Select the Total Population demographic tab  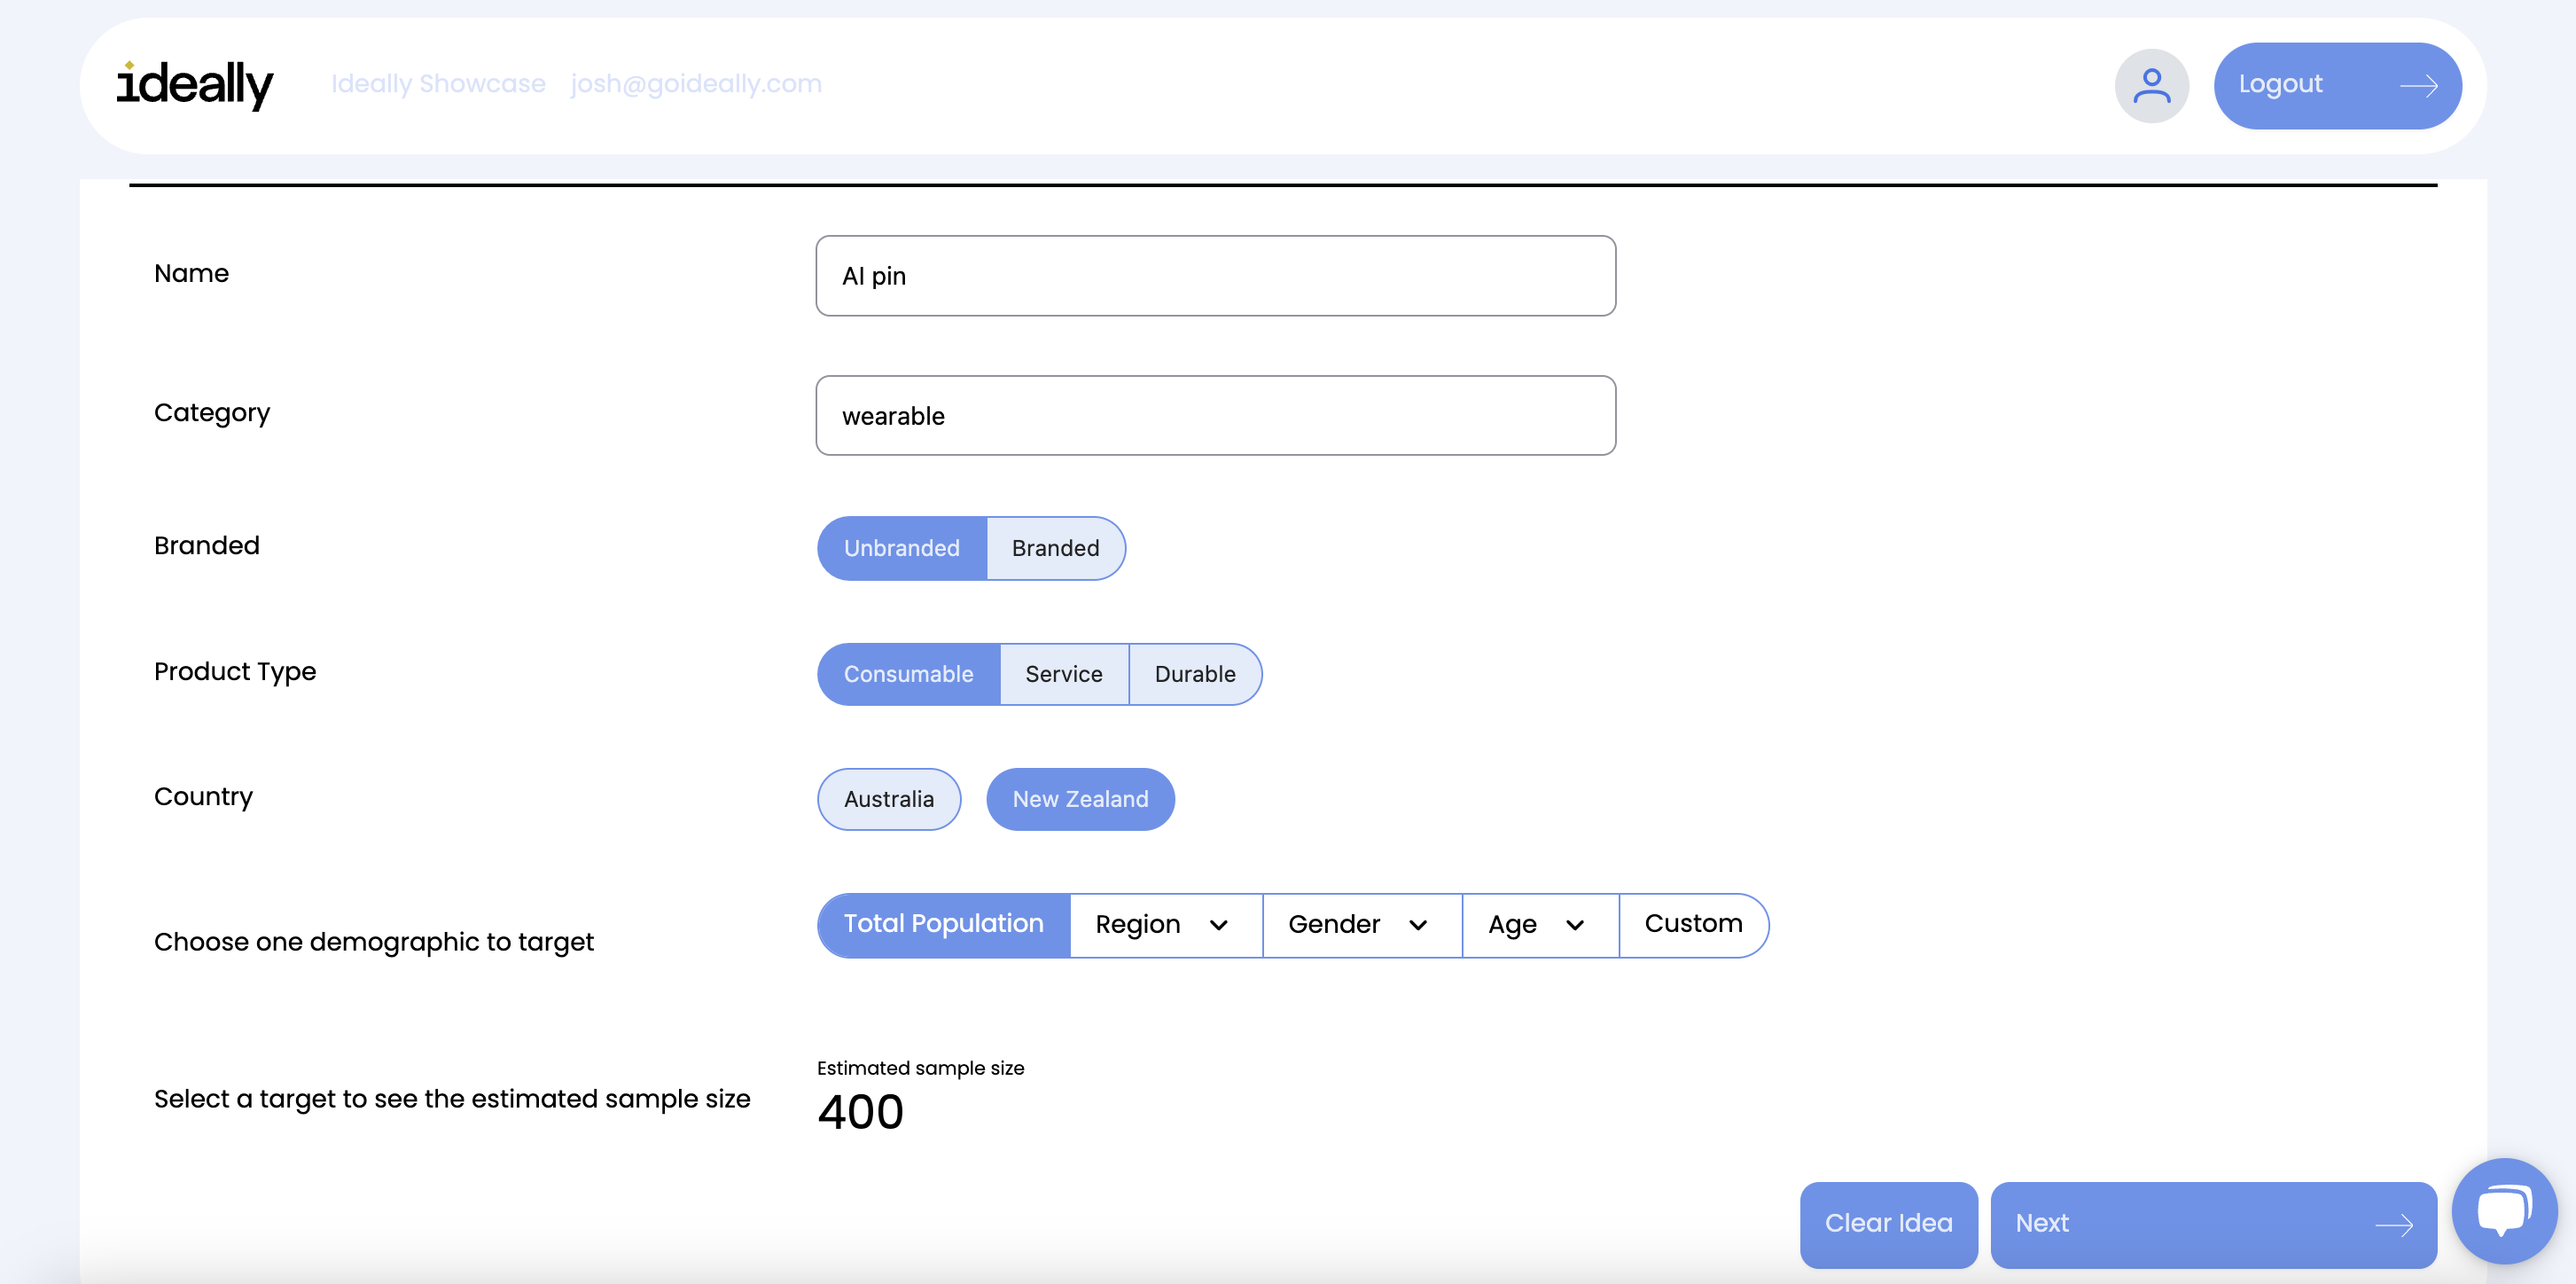pyautogui.click(x=942, y=924)
